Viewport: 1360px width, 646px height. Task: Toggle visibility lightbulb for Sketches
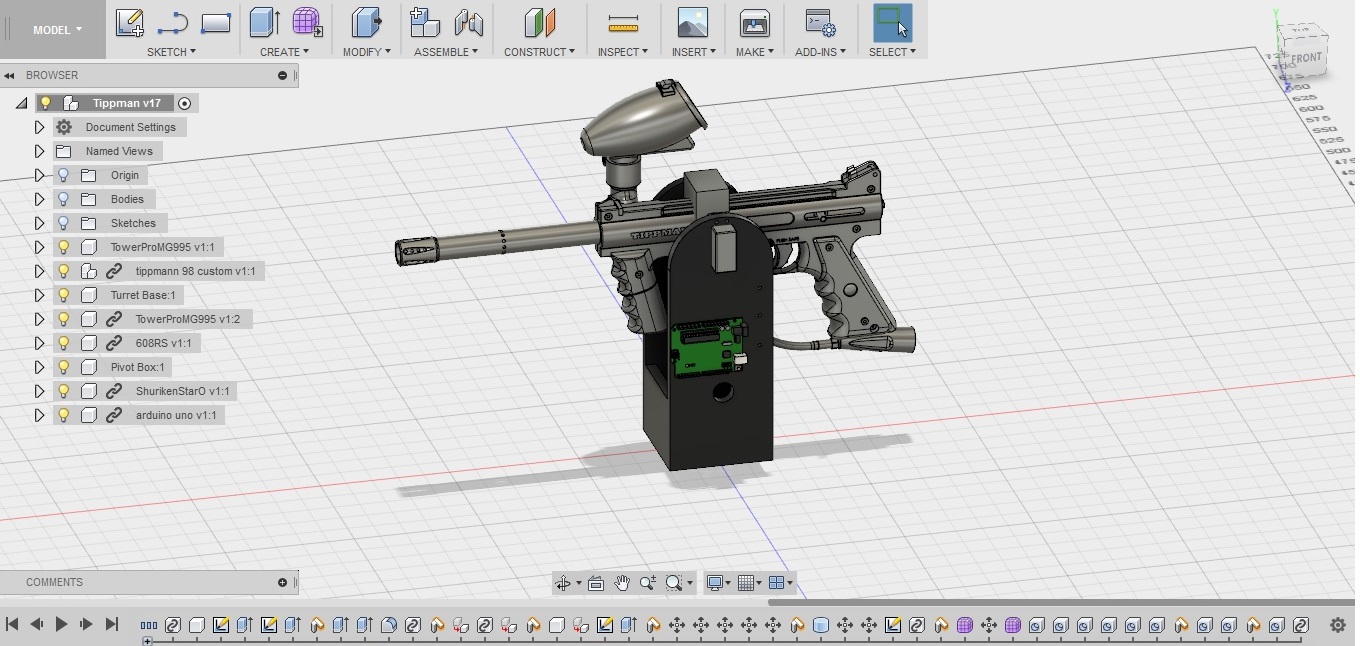[x=64, y=223]
